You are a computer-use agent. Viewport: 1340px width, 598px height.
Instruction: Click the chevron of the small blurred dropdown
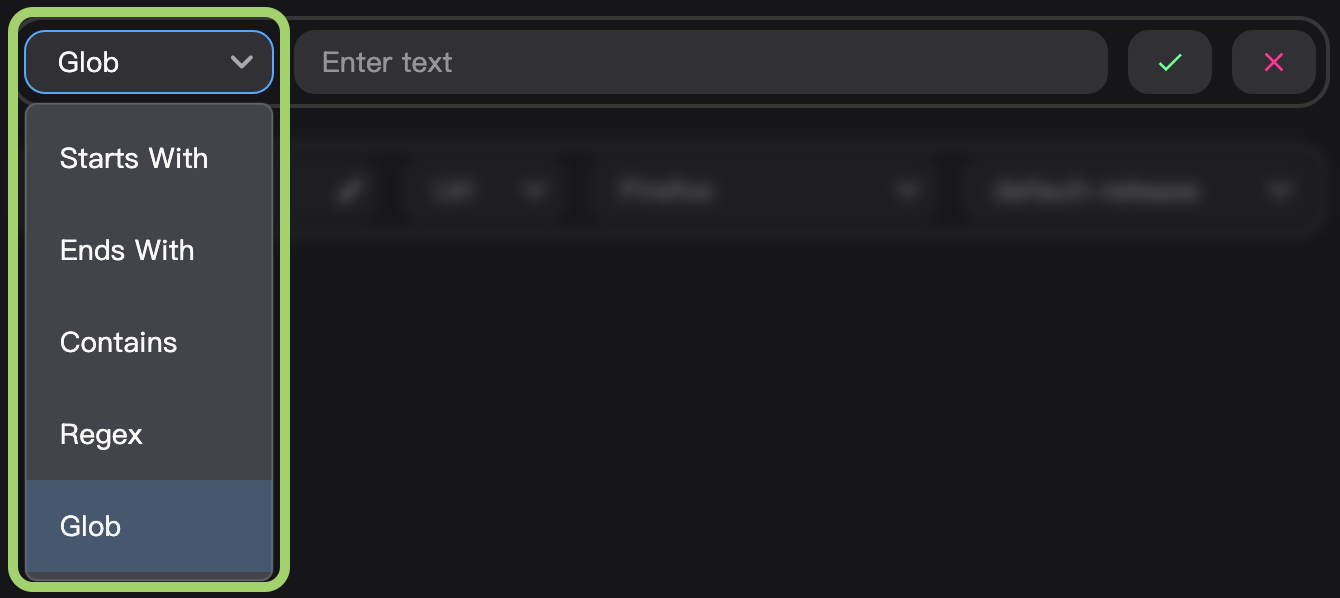pos(535,190)
